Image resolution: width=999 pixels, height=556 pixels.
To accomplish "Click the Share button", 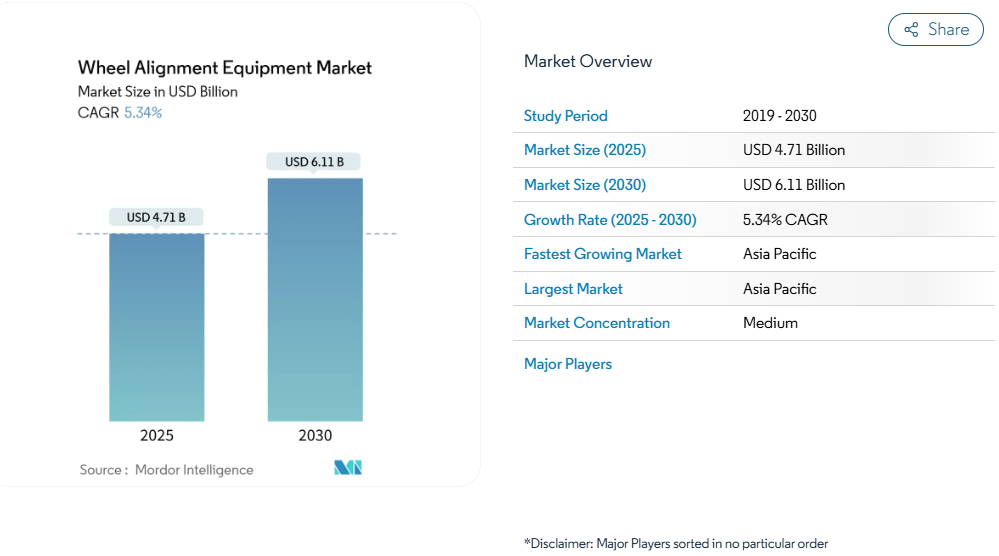I will pos(935,30).
